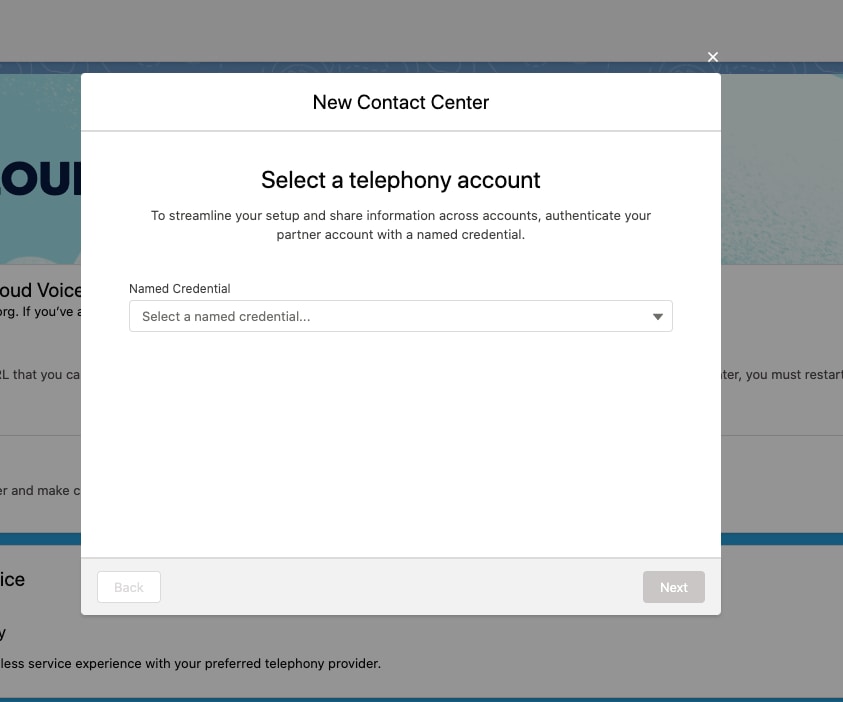This screenshot has width=843, height=702.
Task: Close the New Contact Center dialog
Action: point(712,57)
